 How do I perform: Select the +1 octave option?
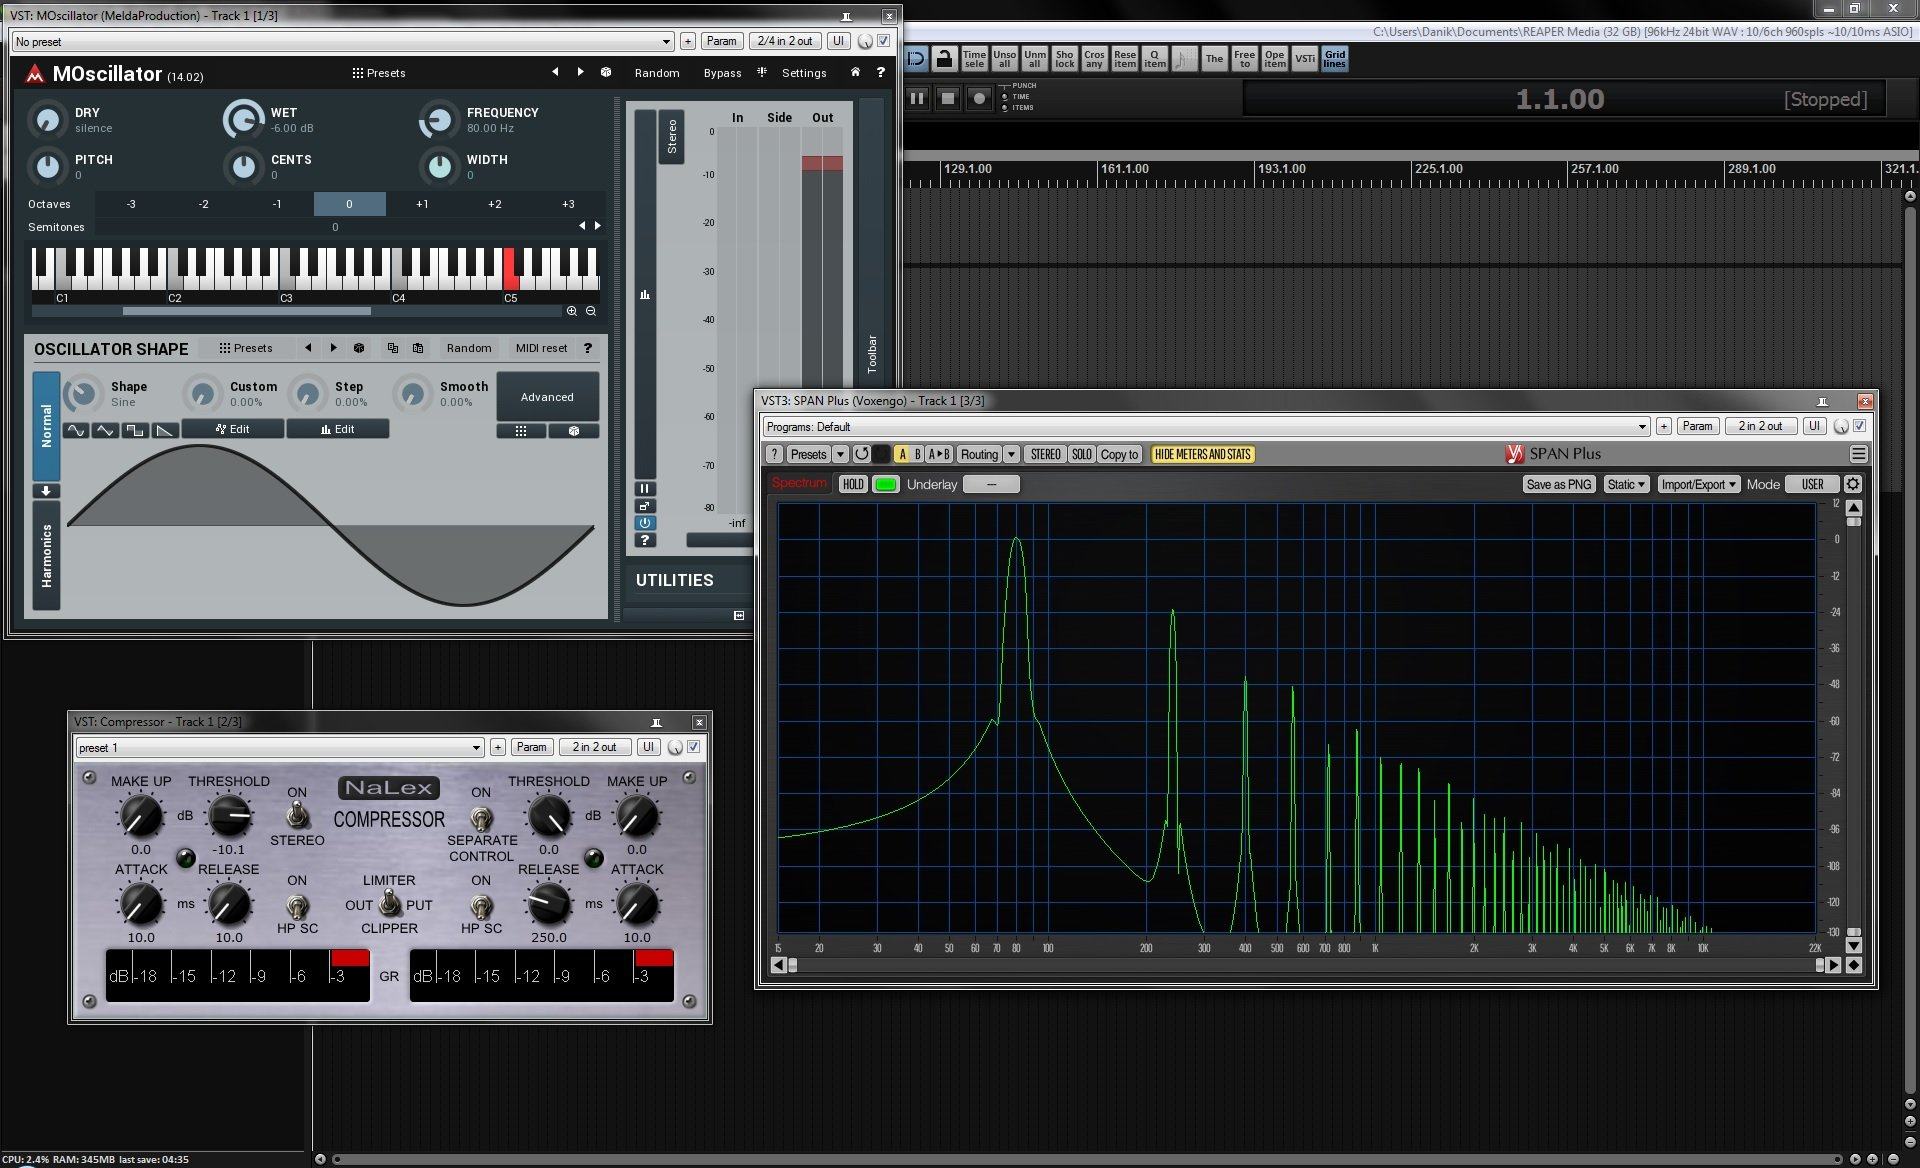click(422, 204)
